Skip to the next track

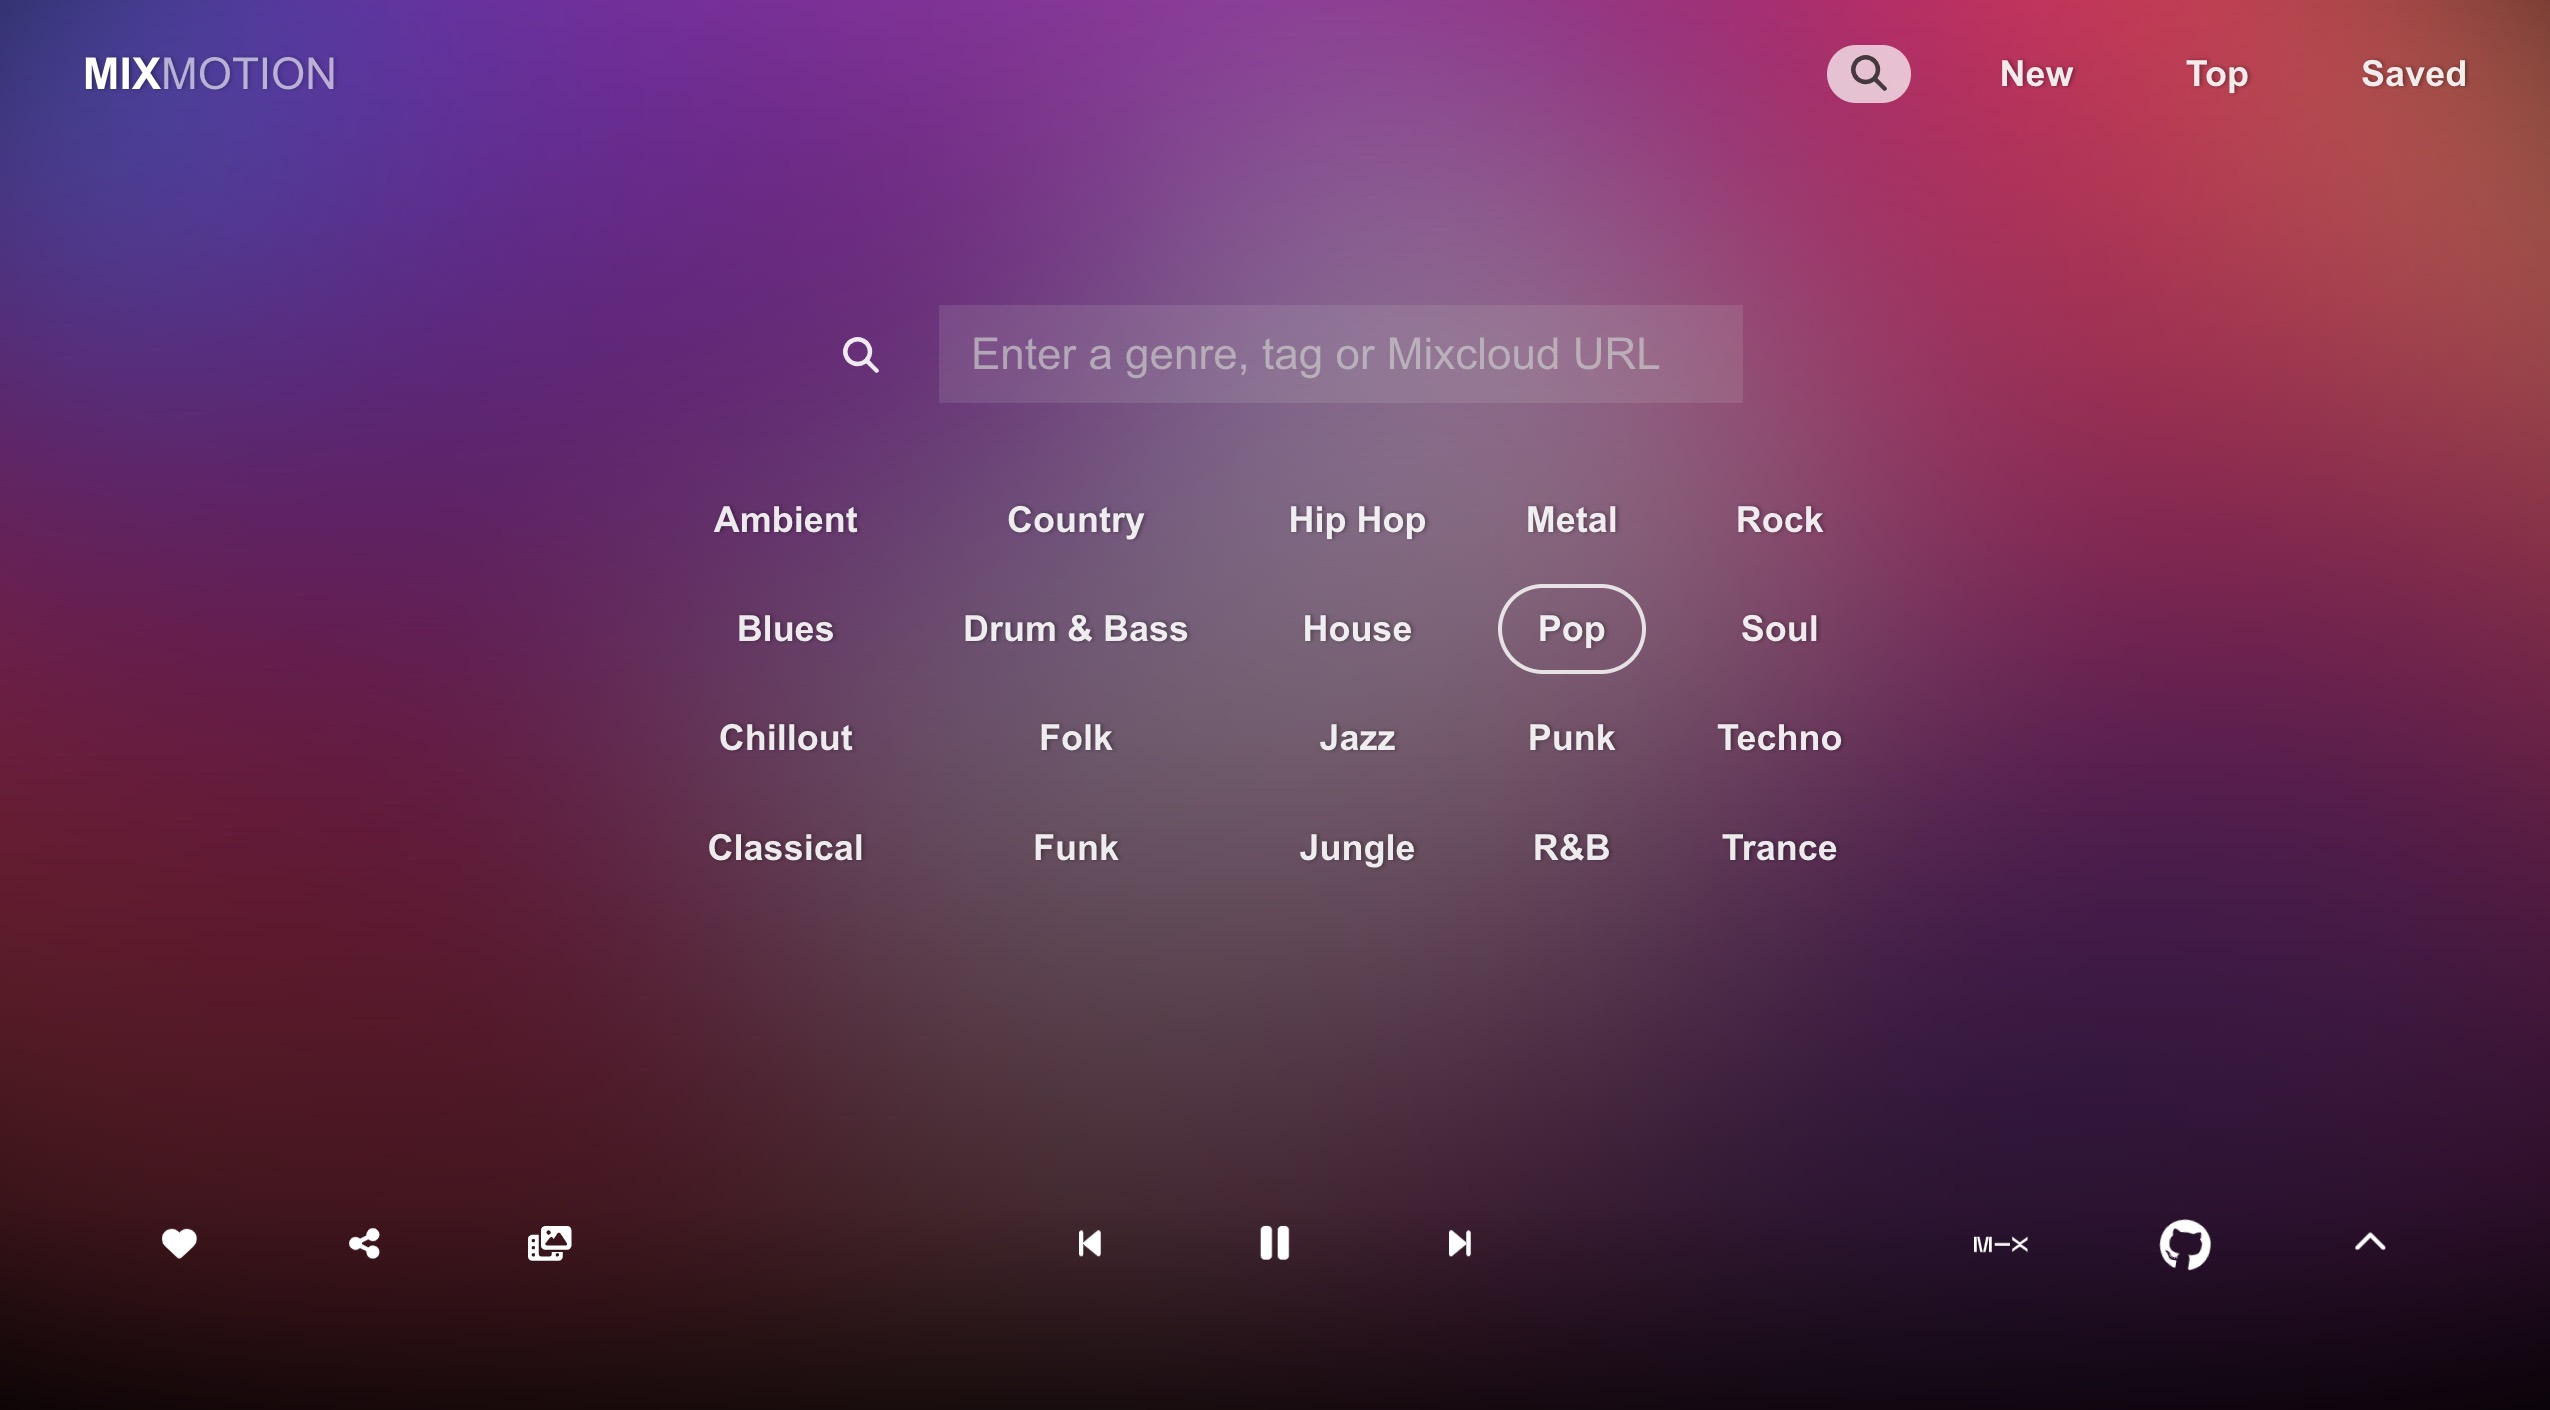[x=1459, y=1243]
